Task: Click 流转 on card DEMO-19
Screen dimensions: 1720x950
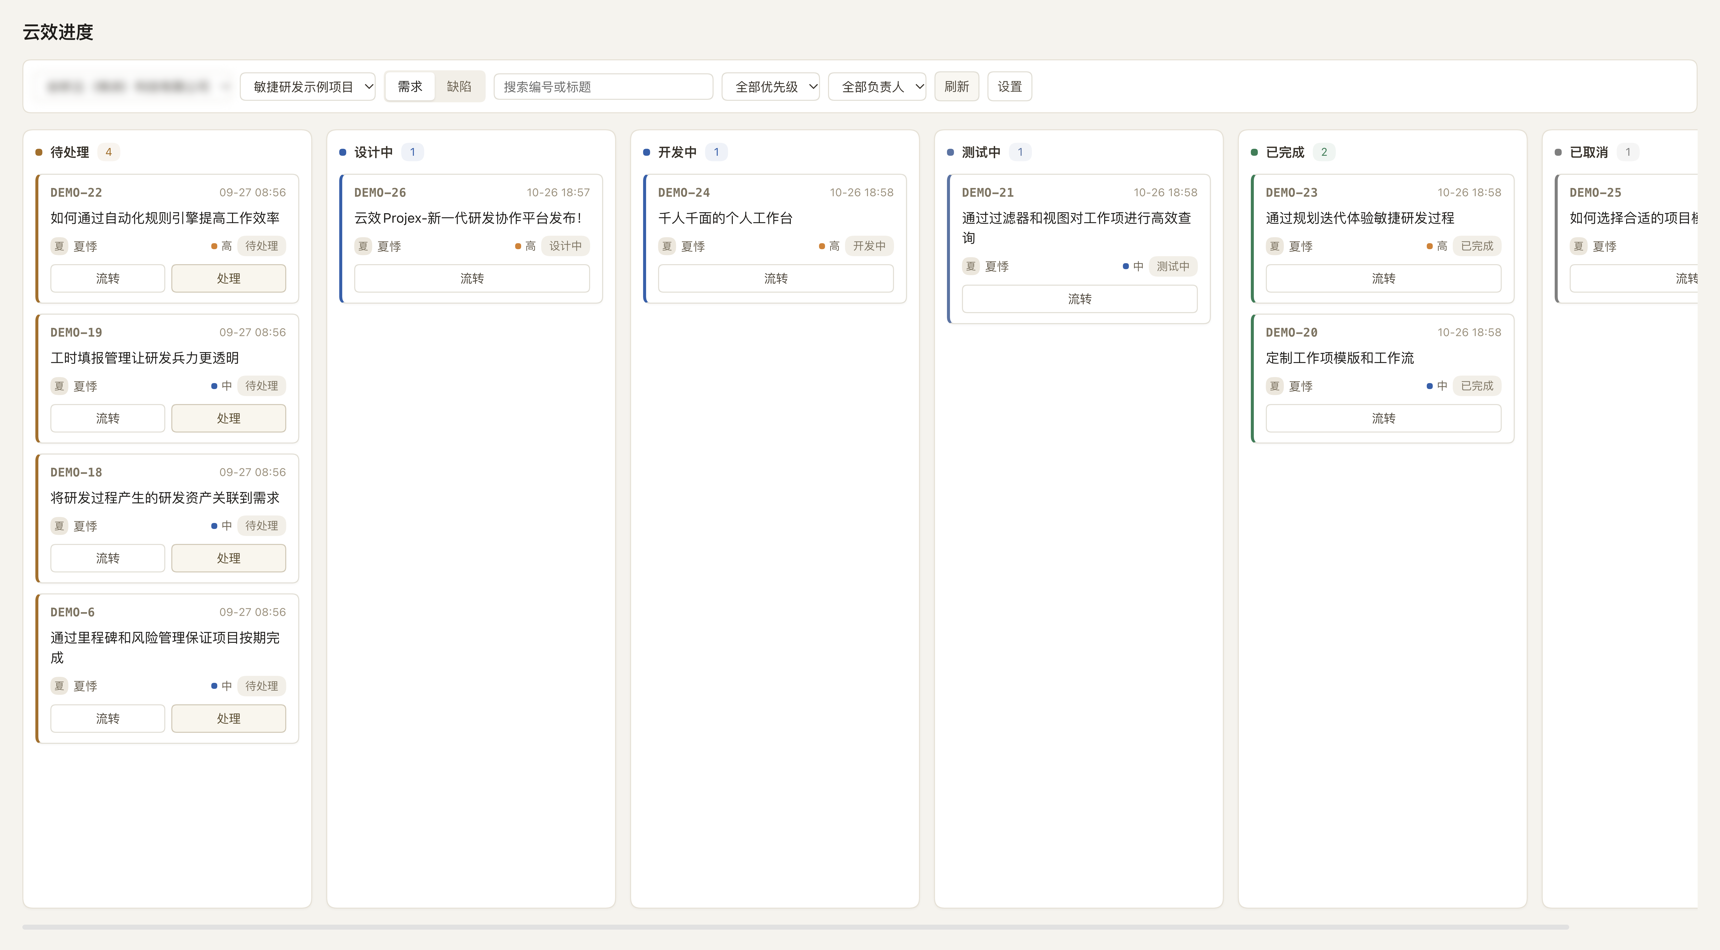Action: [108, 418]
